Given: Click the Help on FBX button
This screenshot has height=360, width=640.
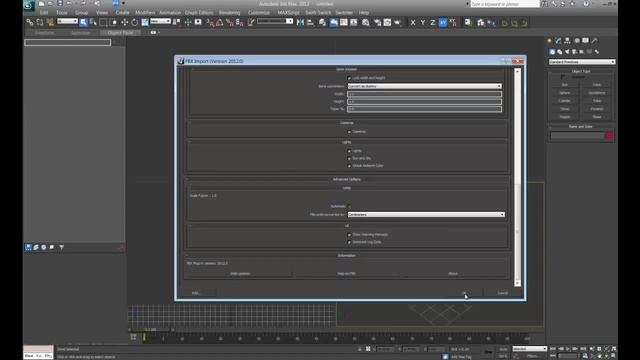Looking at the screenshot, I should (x=347, y=273).
